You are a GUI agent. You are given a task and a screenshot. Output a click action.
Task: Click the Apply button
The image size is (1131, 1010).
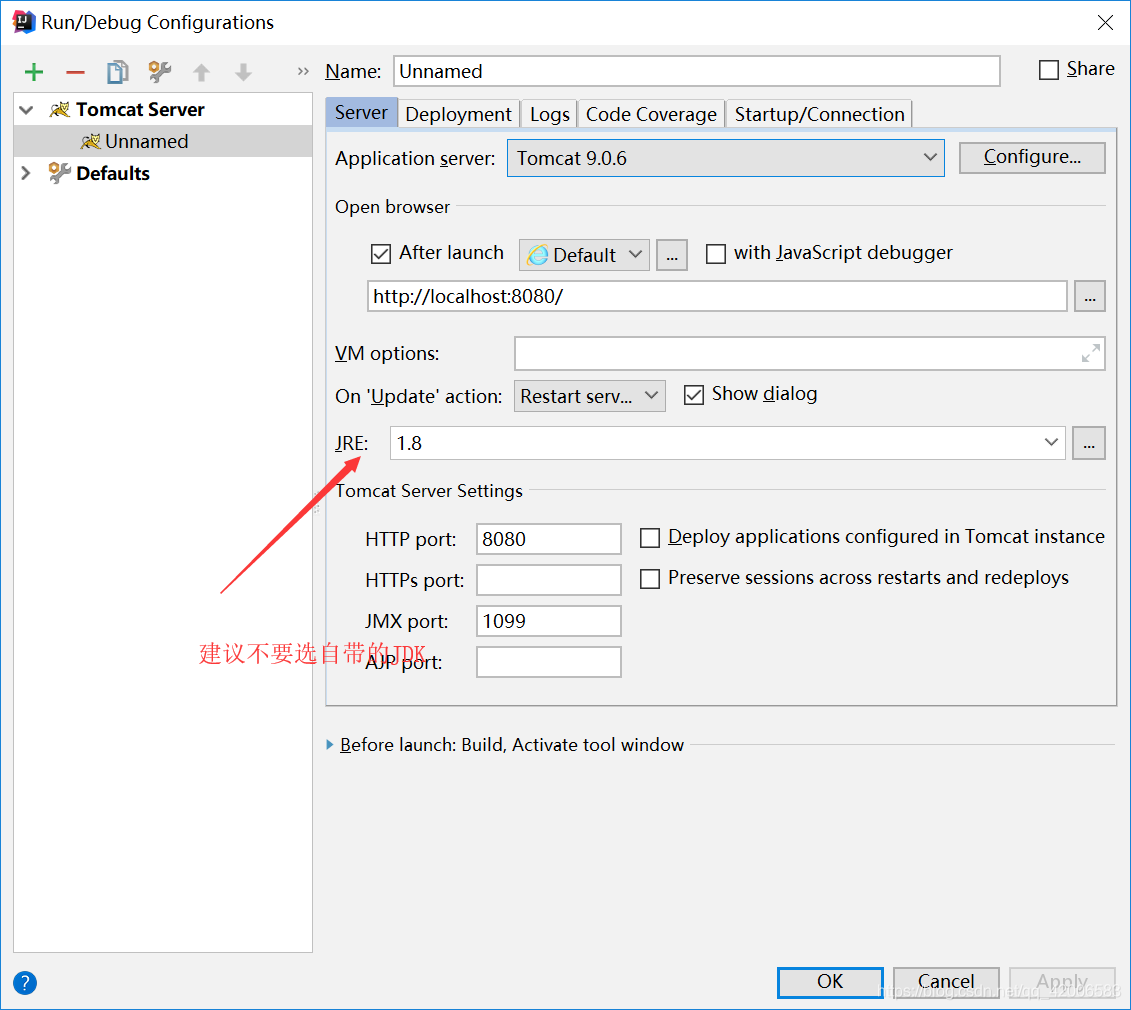[x=1062, y=982]
